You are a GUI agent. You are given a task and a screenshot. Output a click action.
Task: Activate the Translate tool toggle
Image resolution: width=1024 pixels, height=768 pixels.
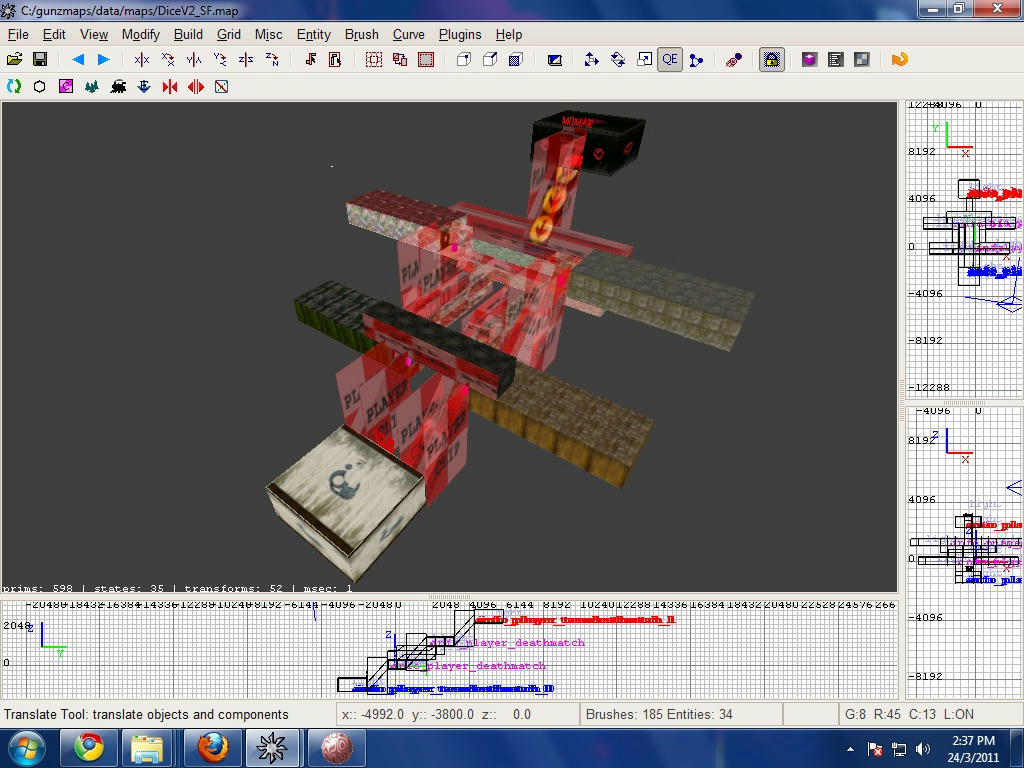tap(592, 60)
